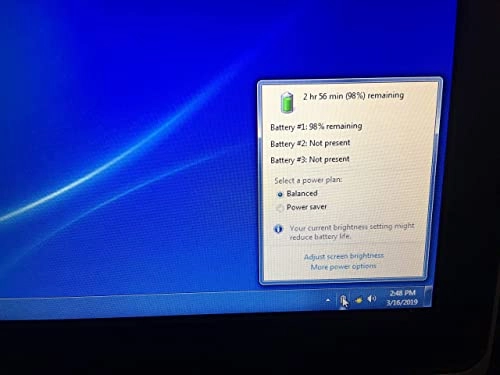Click the Show desktop button

point(428,296)
